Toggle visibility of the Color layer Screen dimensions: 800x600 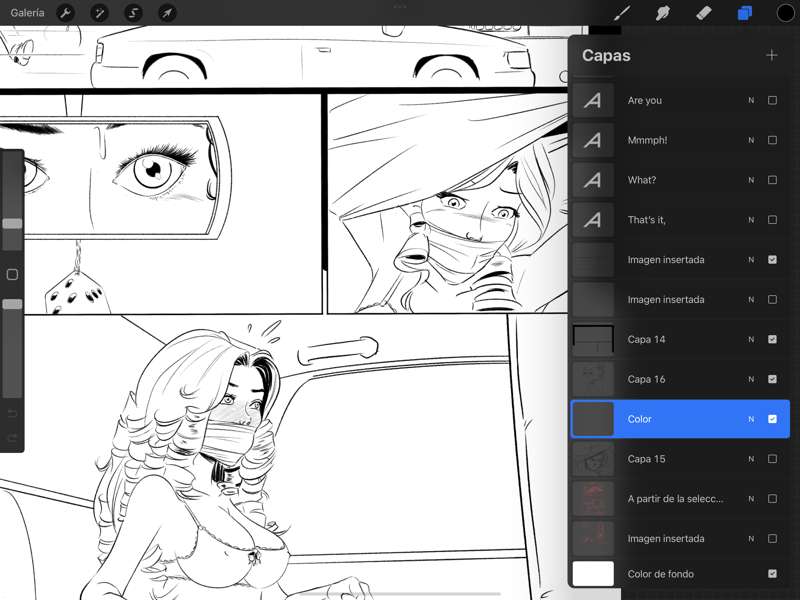(x=772, y=419)
